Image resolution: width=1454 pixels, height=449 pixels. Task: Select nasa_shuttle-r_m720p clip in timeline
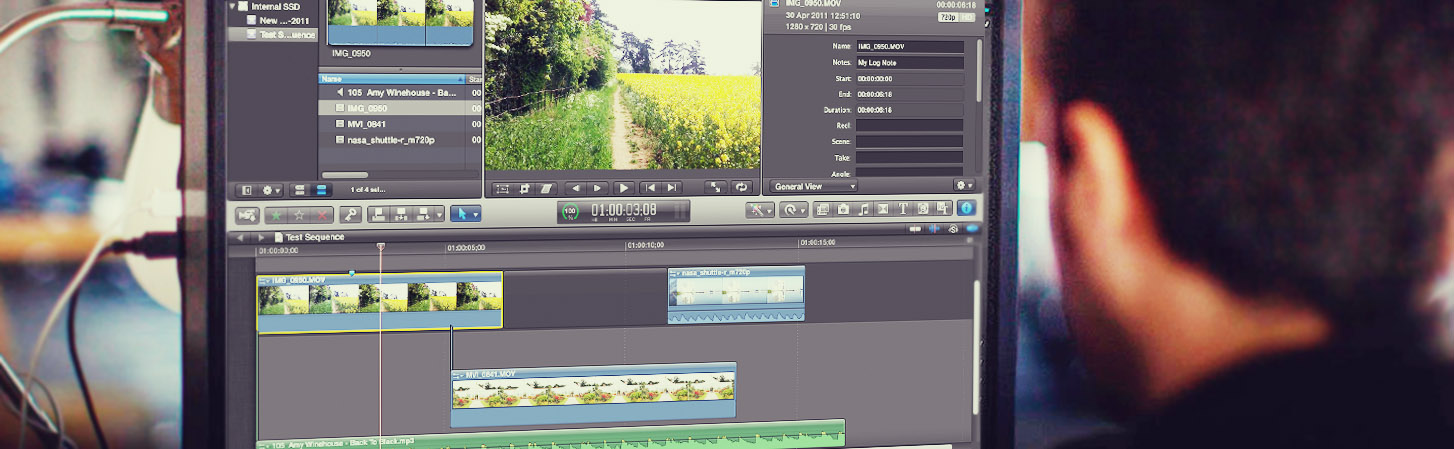pos(736,294)
